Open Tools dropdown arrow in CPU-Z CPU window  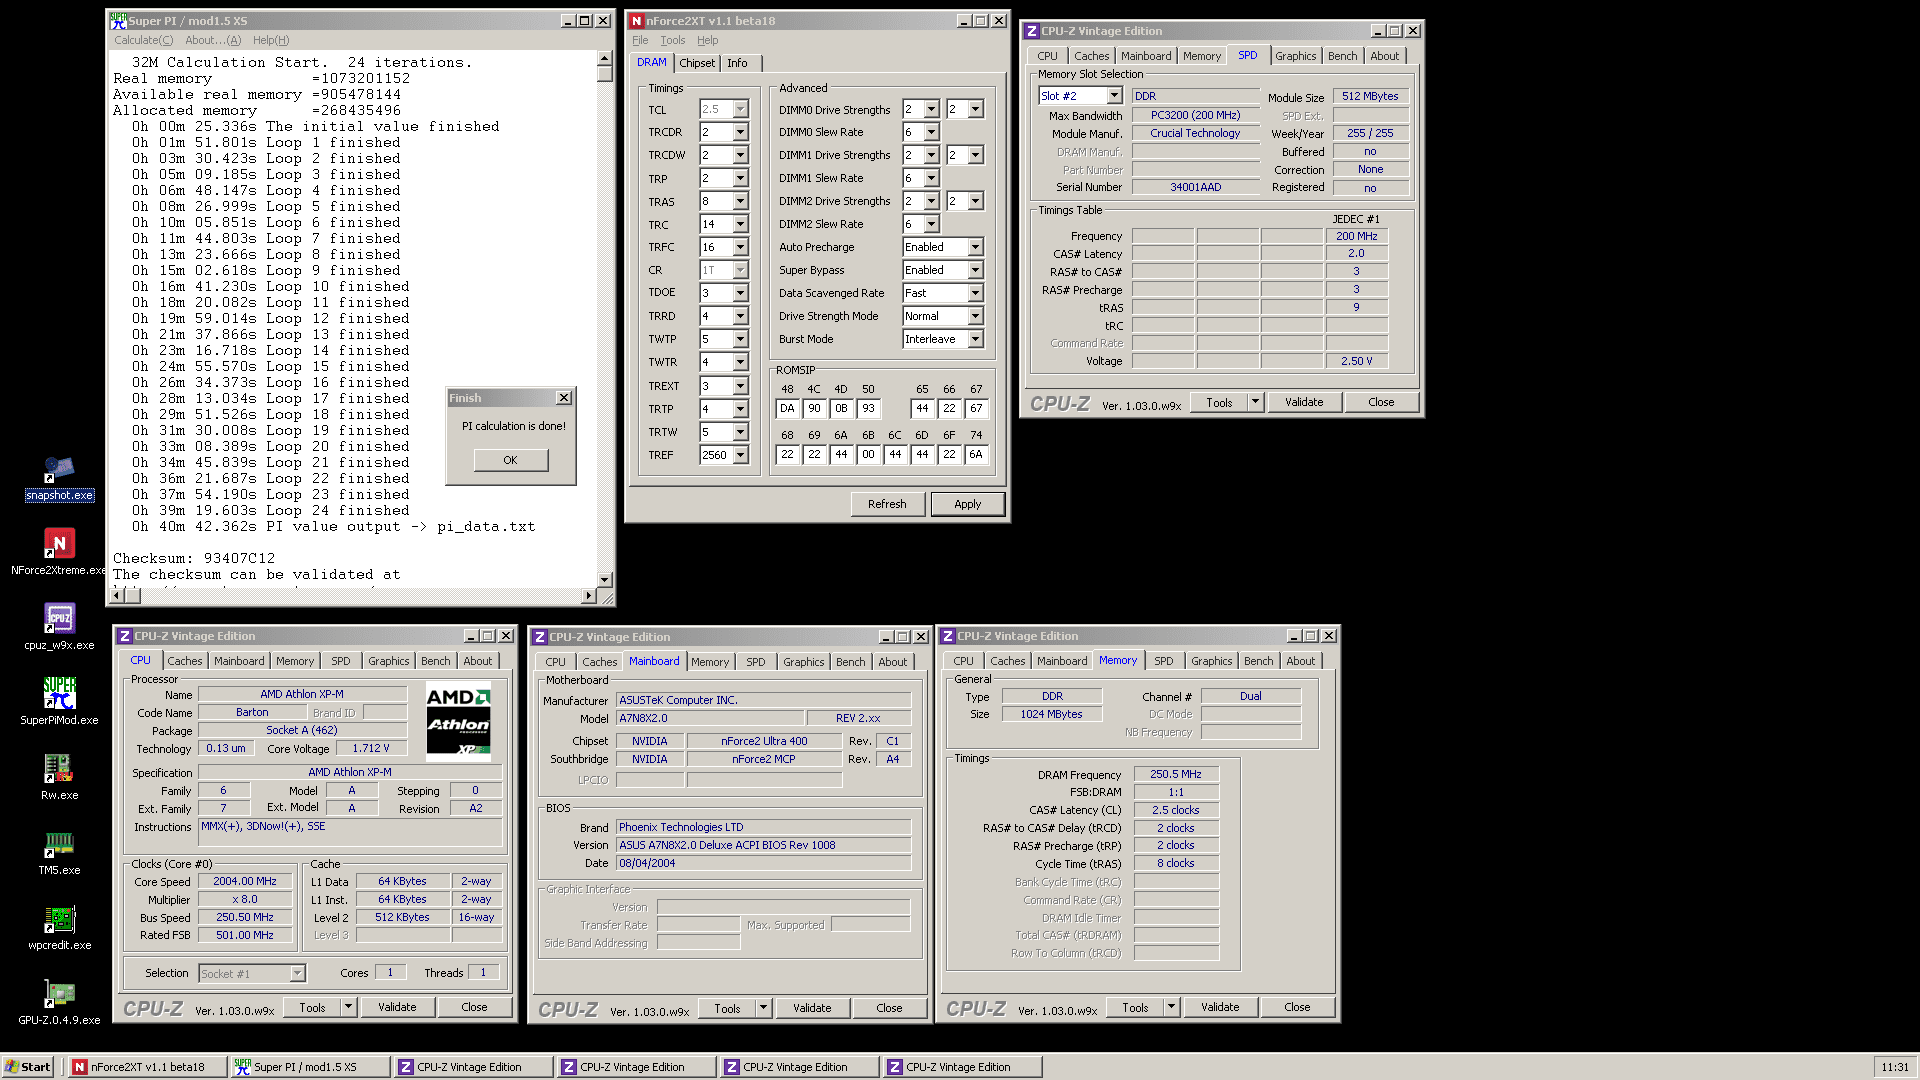coord(349,1007)
